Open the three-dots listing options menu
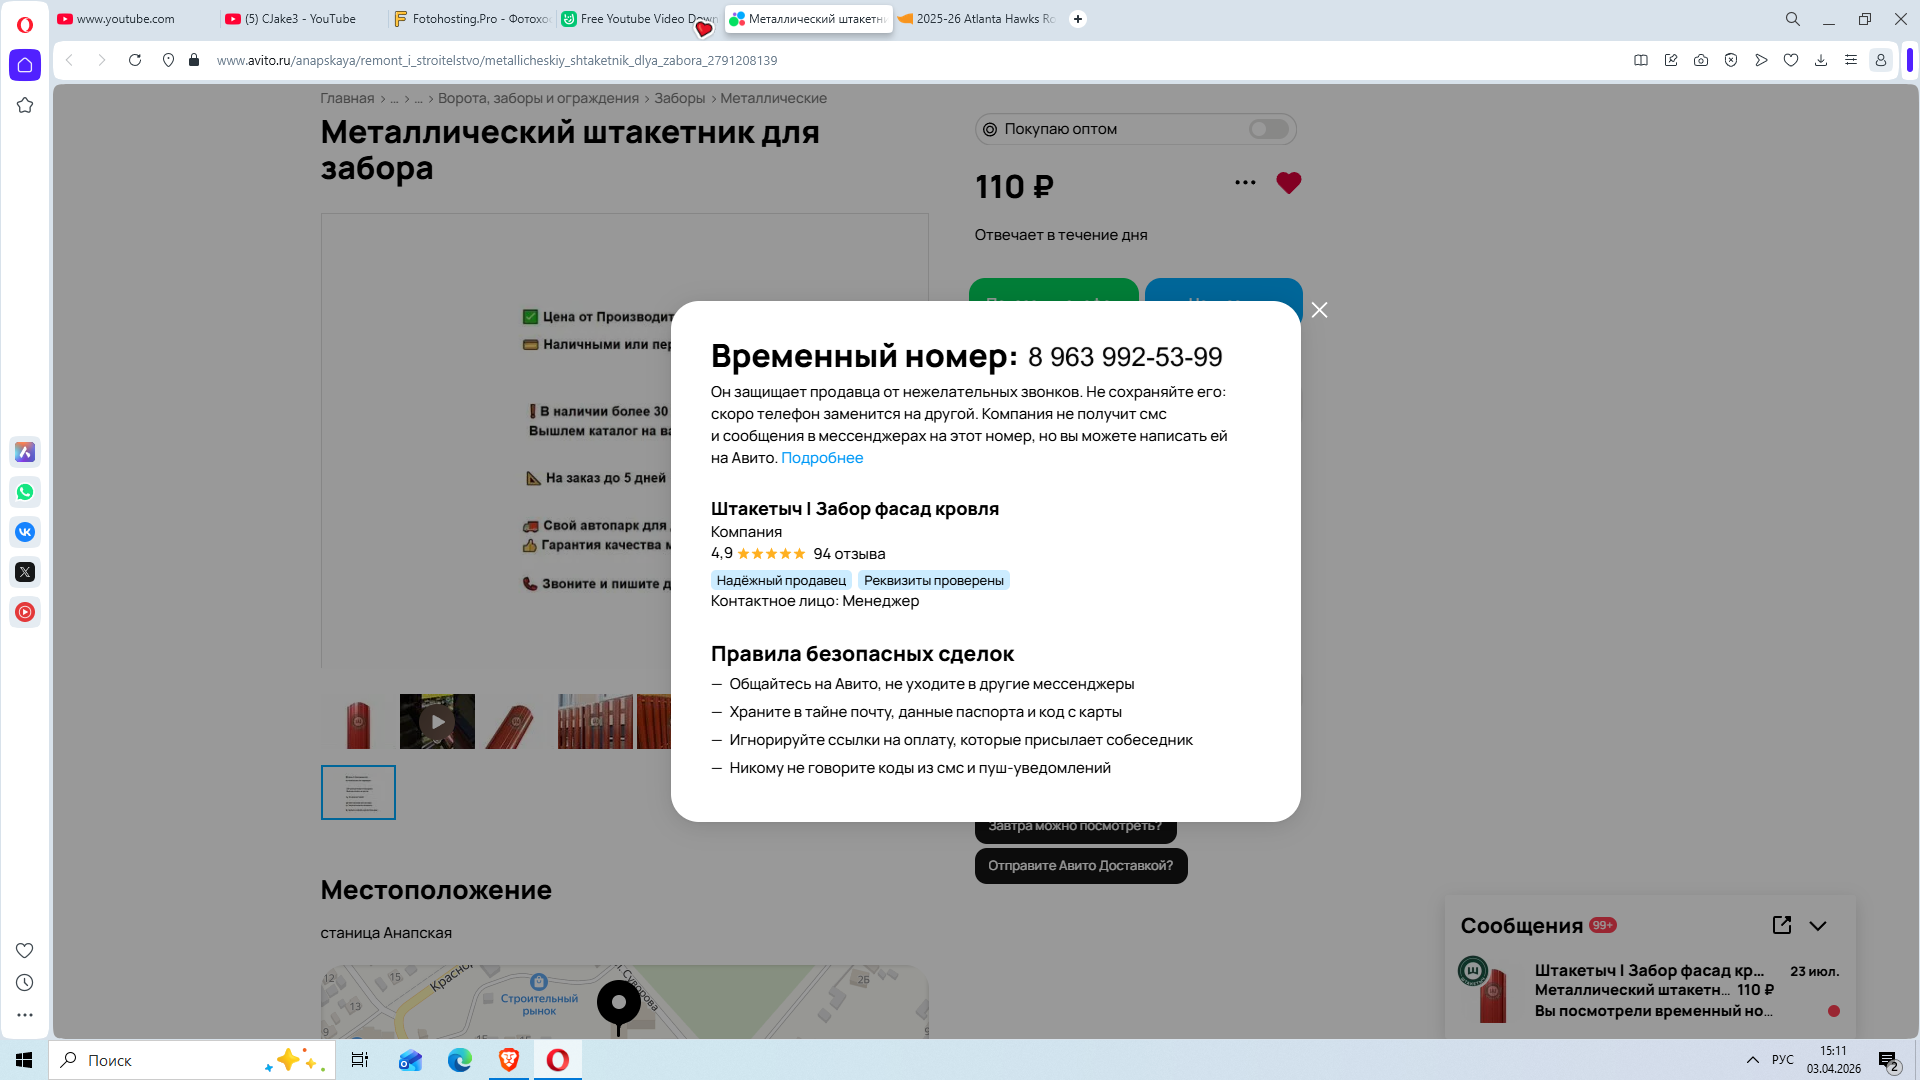 [1245, 182]
